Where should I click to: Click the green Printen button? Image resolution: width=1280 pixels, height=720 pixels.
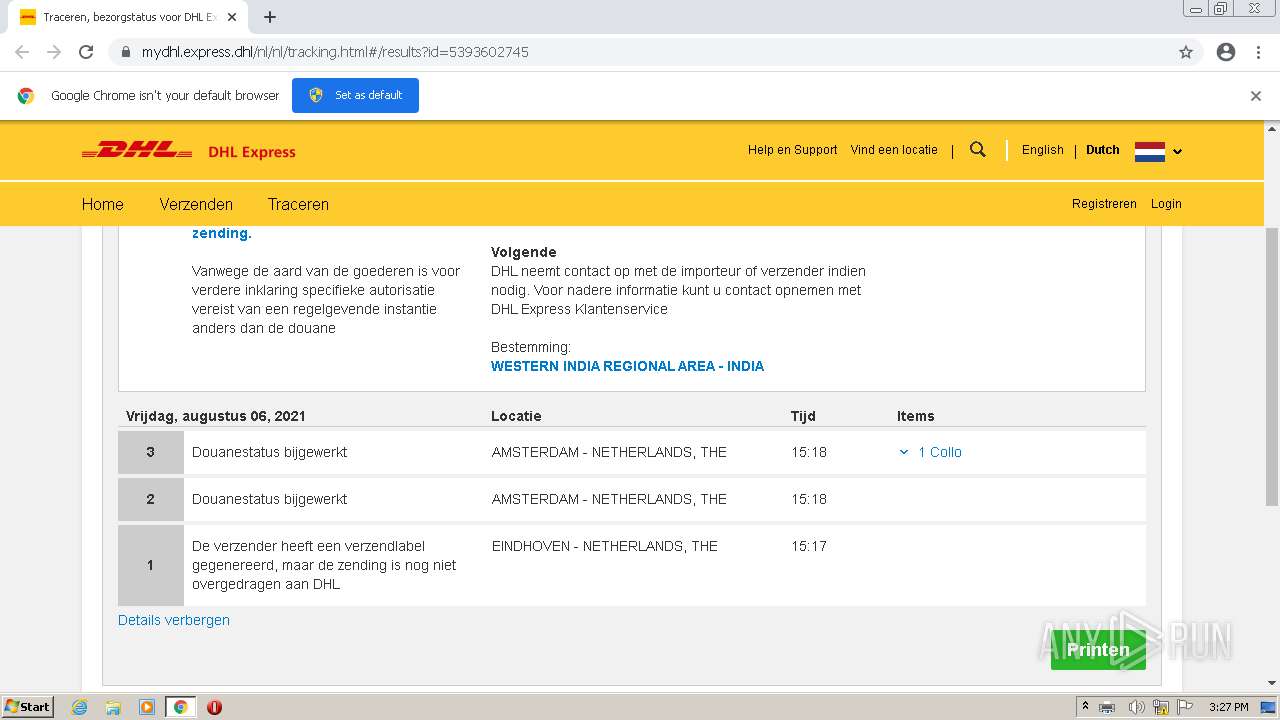(x=1098, y=650)
